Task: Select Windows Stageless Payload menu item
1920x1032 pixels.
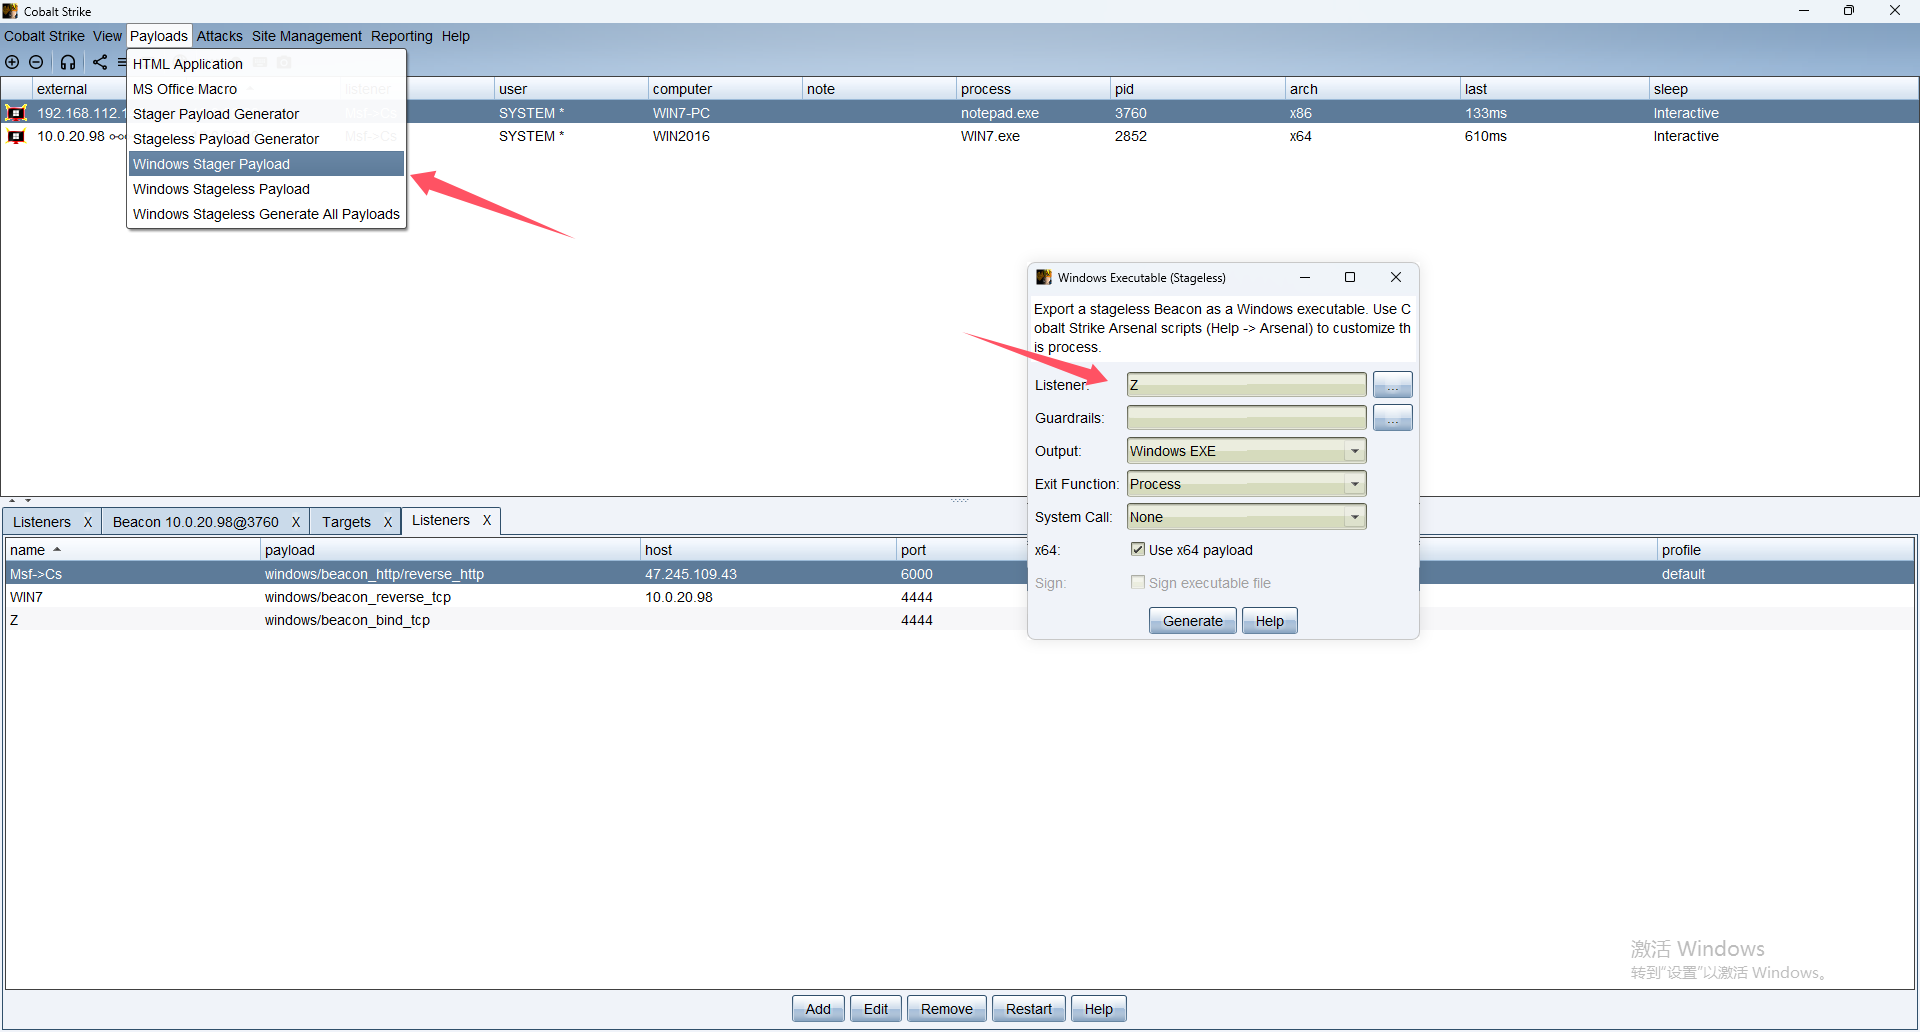Action: coord(266,189)
